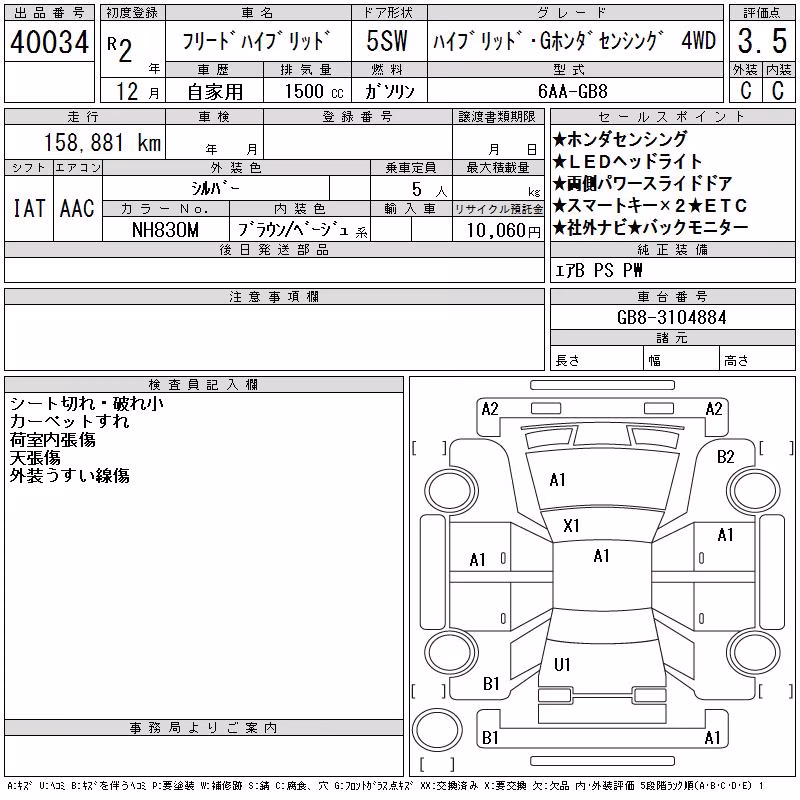Select the A2 marker at top-left bumper

tap(490, 409)
